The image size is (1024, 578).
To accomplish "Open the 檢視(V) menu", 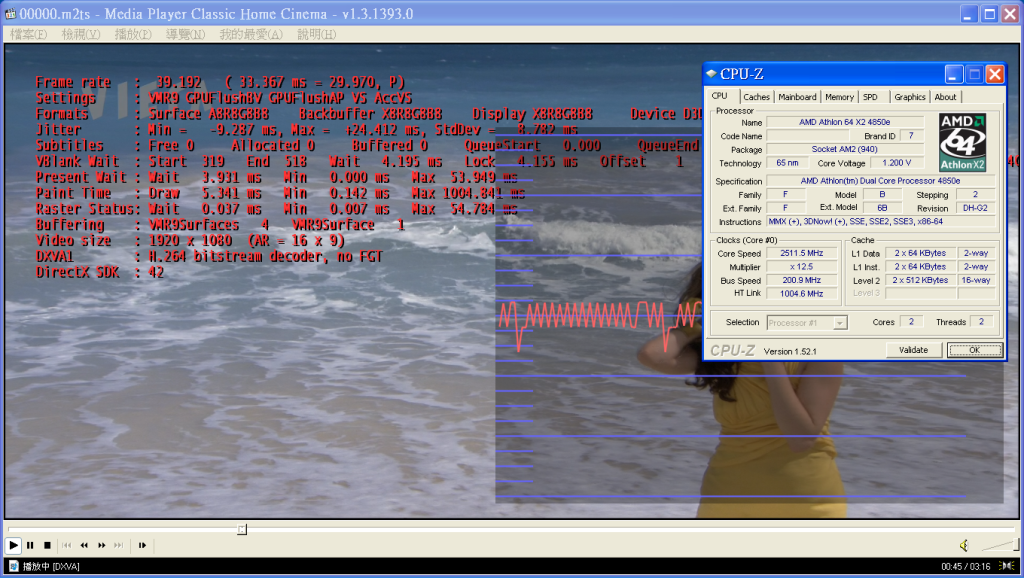I will click(81, 34).
